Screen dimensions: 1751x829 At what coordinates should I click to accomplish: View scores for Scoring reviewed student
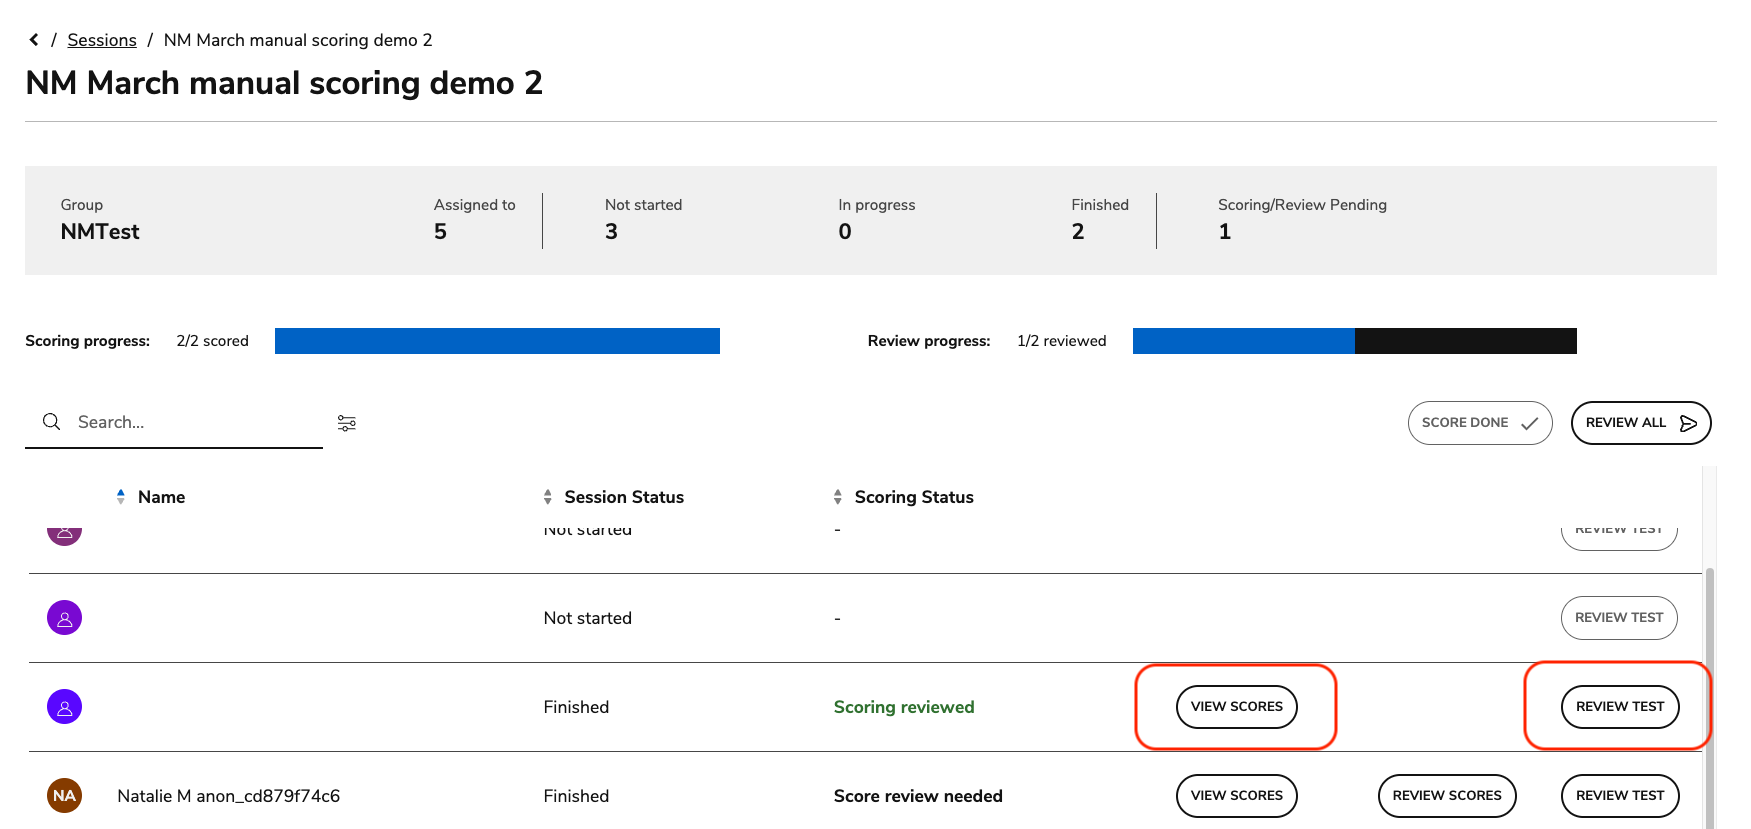point(1236,707)
